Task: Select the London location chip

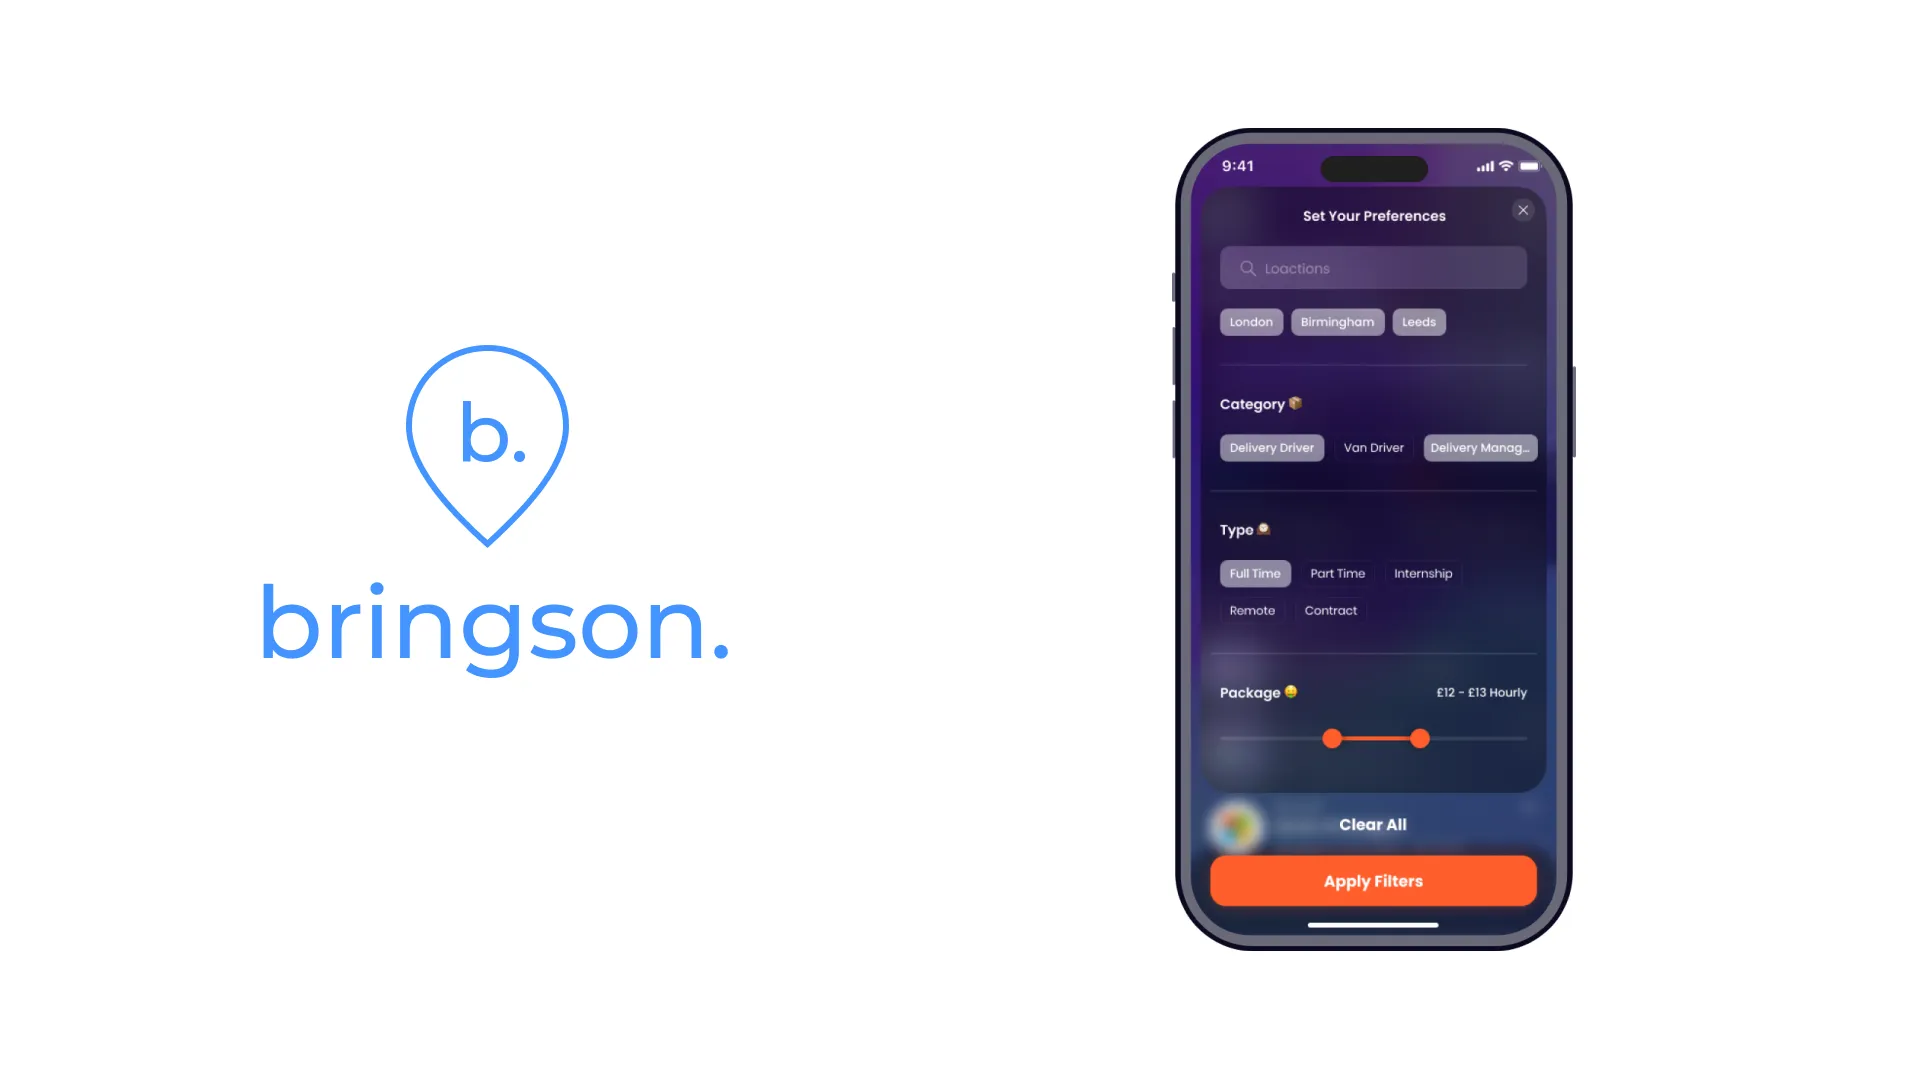Action: click(1250, 322)
